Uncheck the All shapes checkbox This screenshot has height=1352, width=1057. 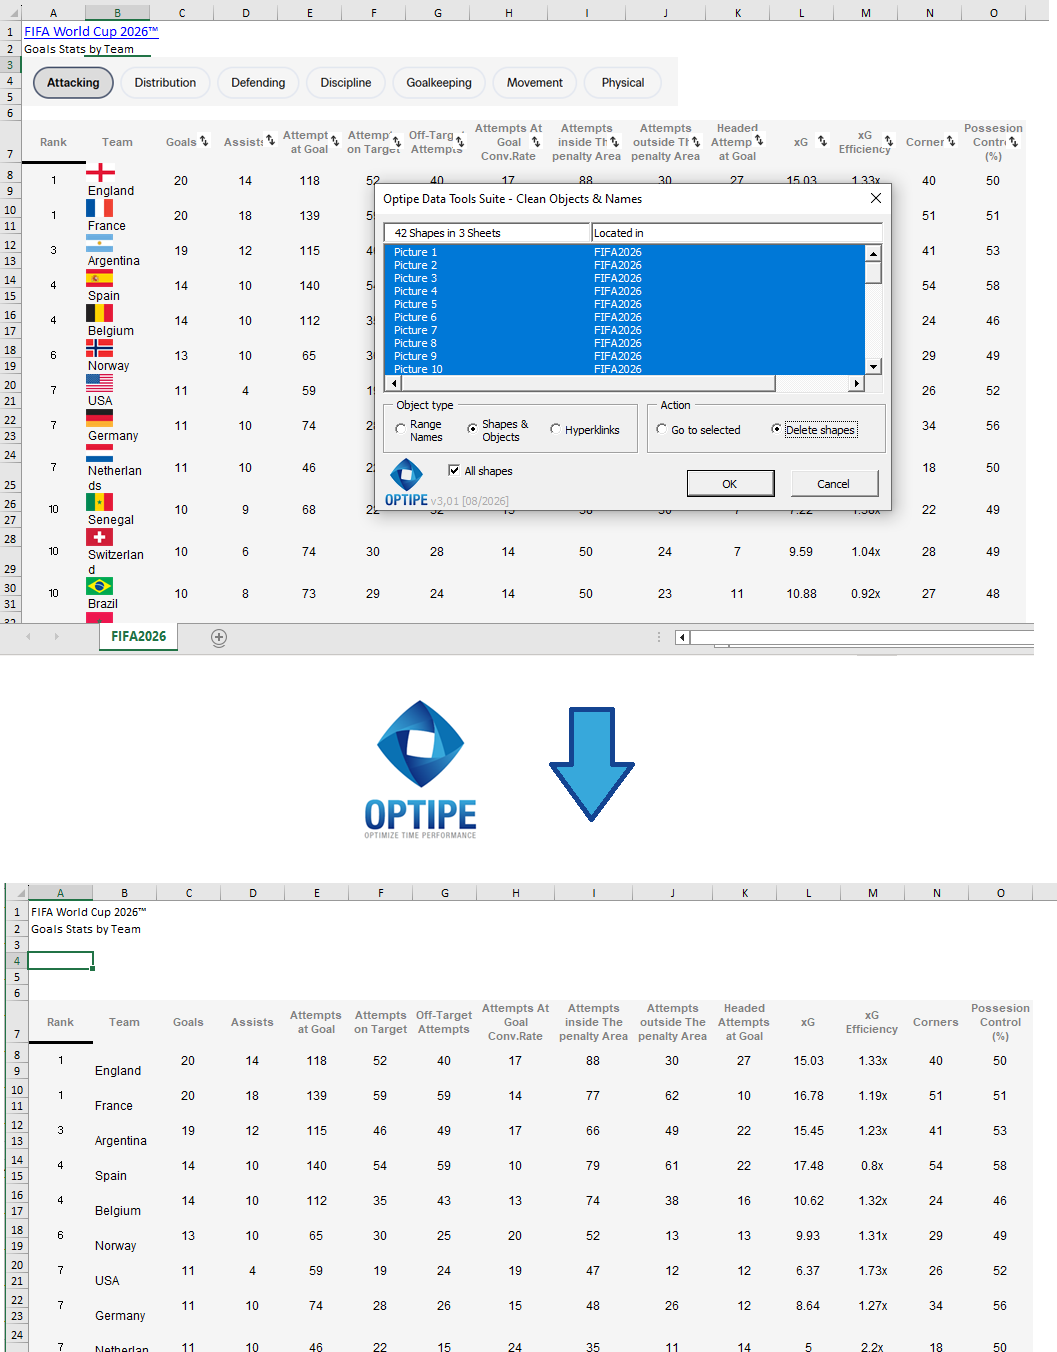point(454,470)
